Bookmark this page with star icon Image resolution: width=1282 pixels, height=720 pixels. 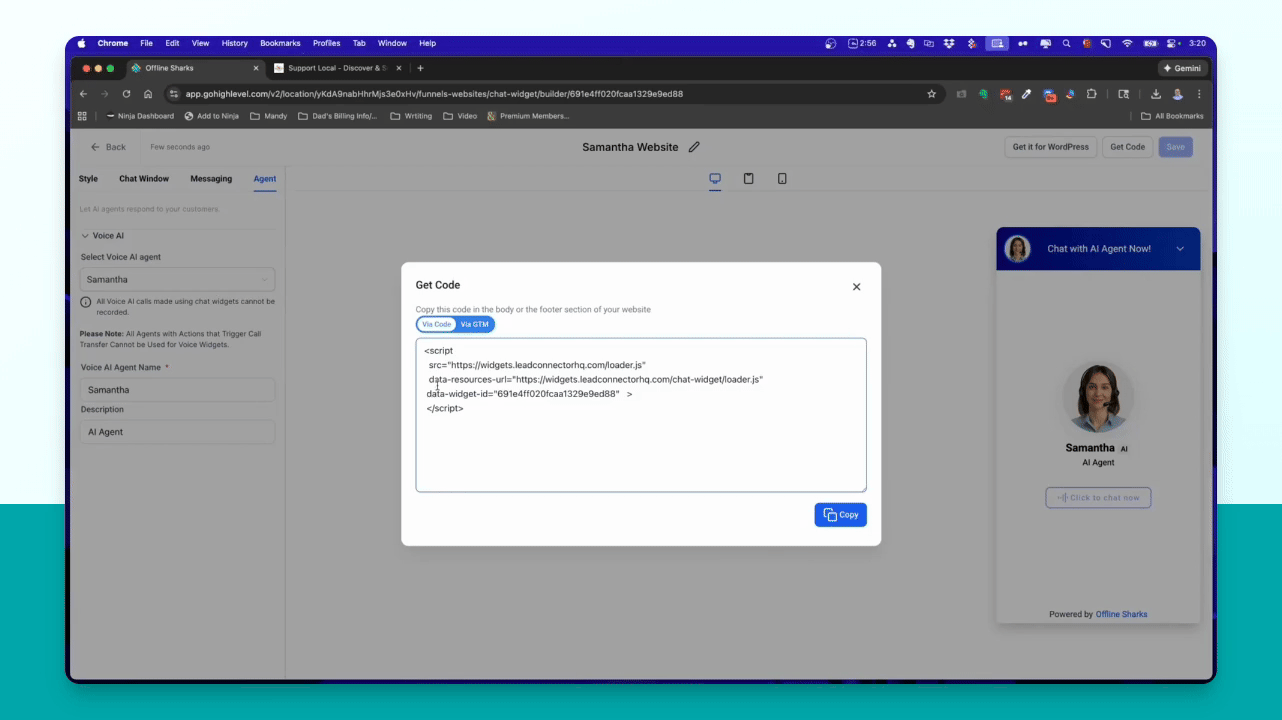point(932,94)
